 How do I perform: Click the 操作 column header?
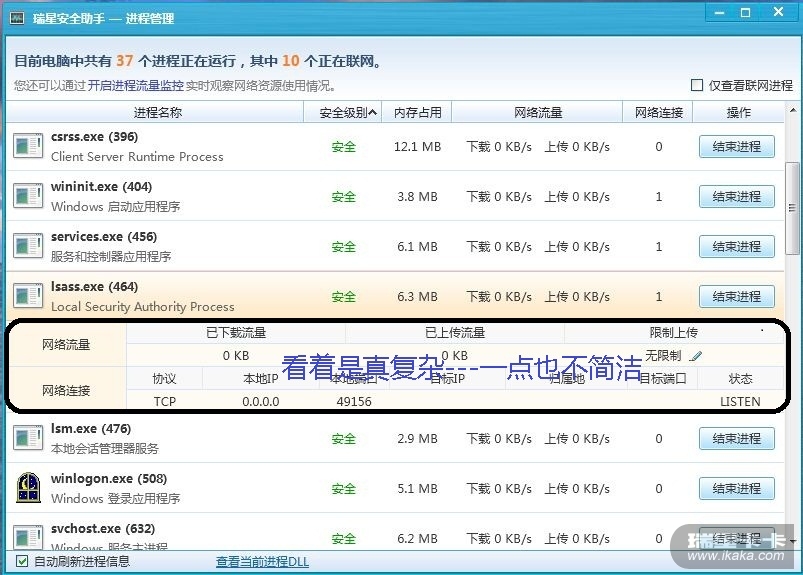pos(738,113)
